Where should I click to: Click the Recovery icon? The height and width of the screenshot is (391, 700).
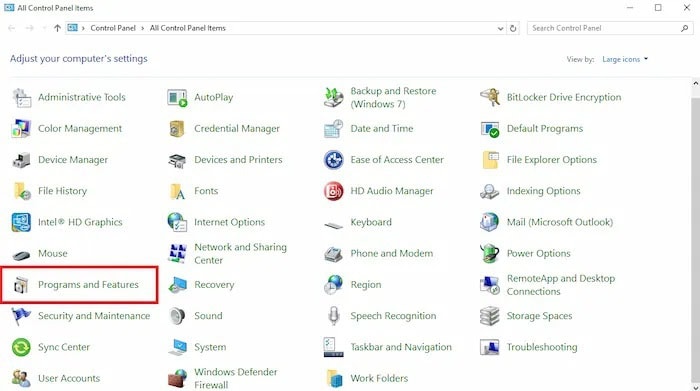(177, 285)
